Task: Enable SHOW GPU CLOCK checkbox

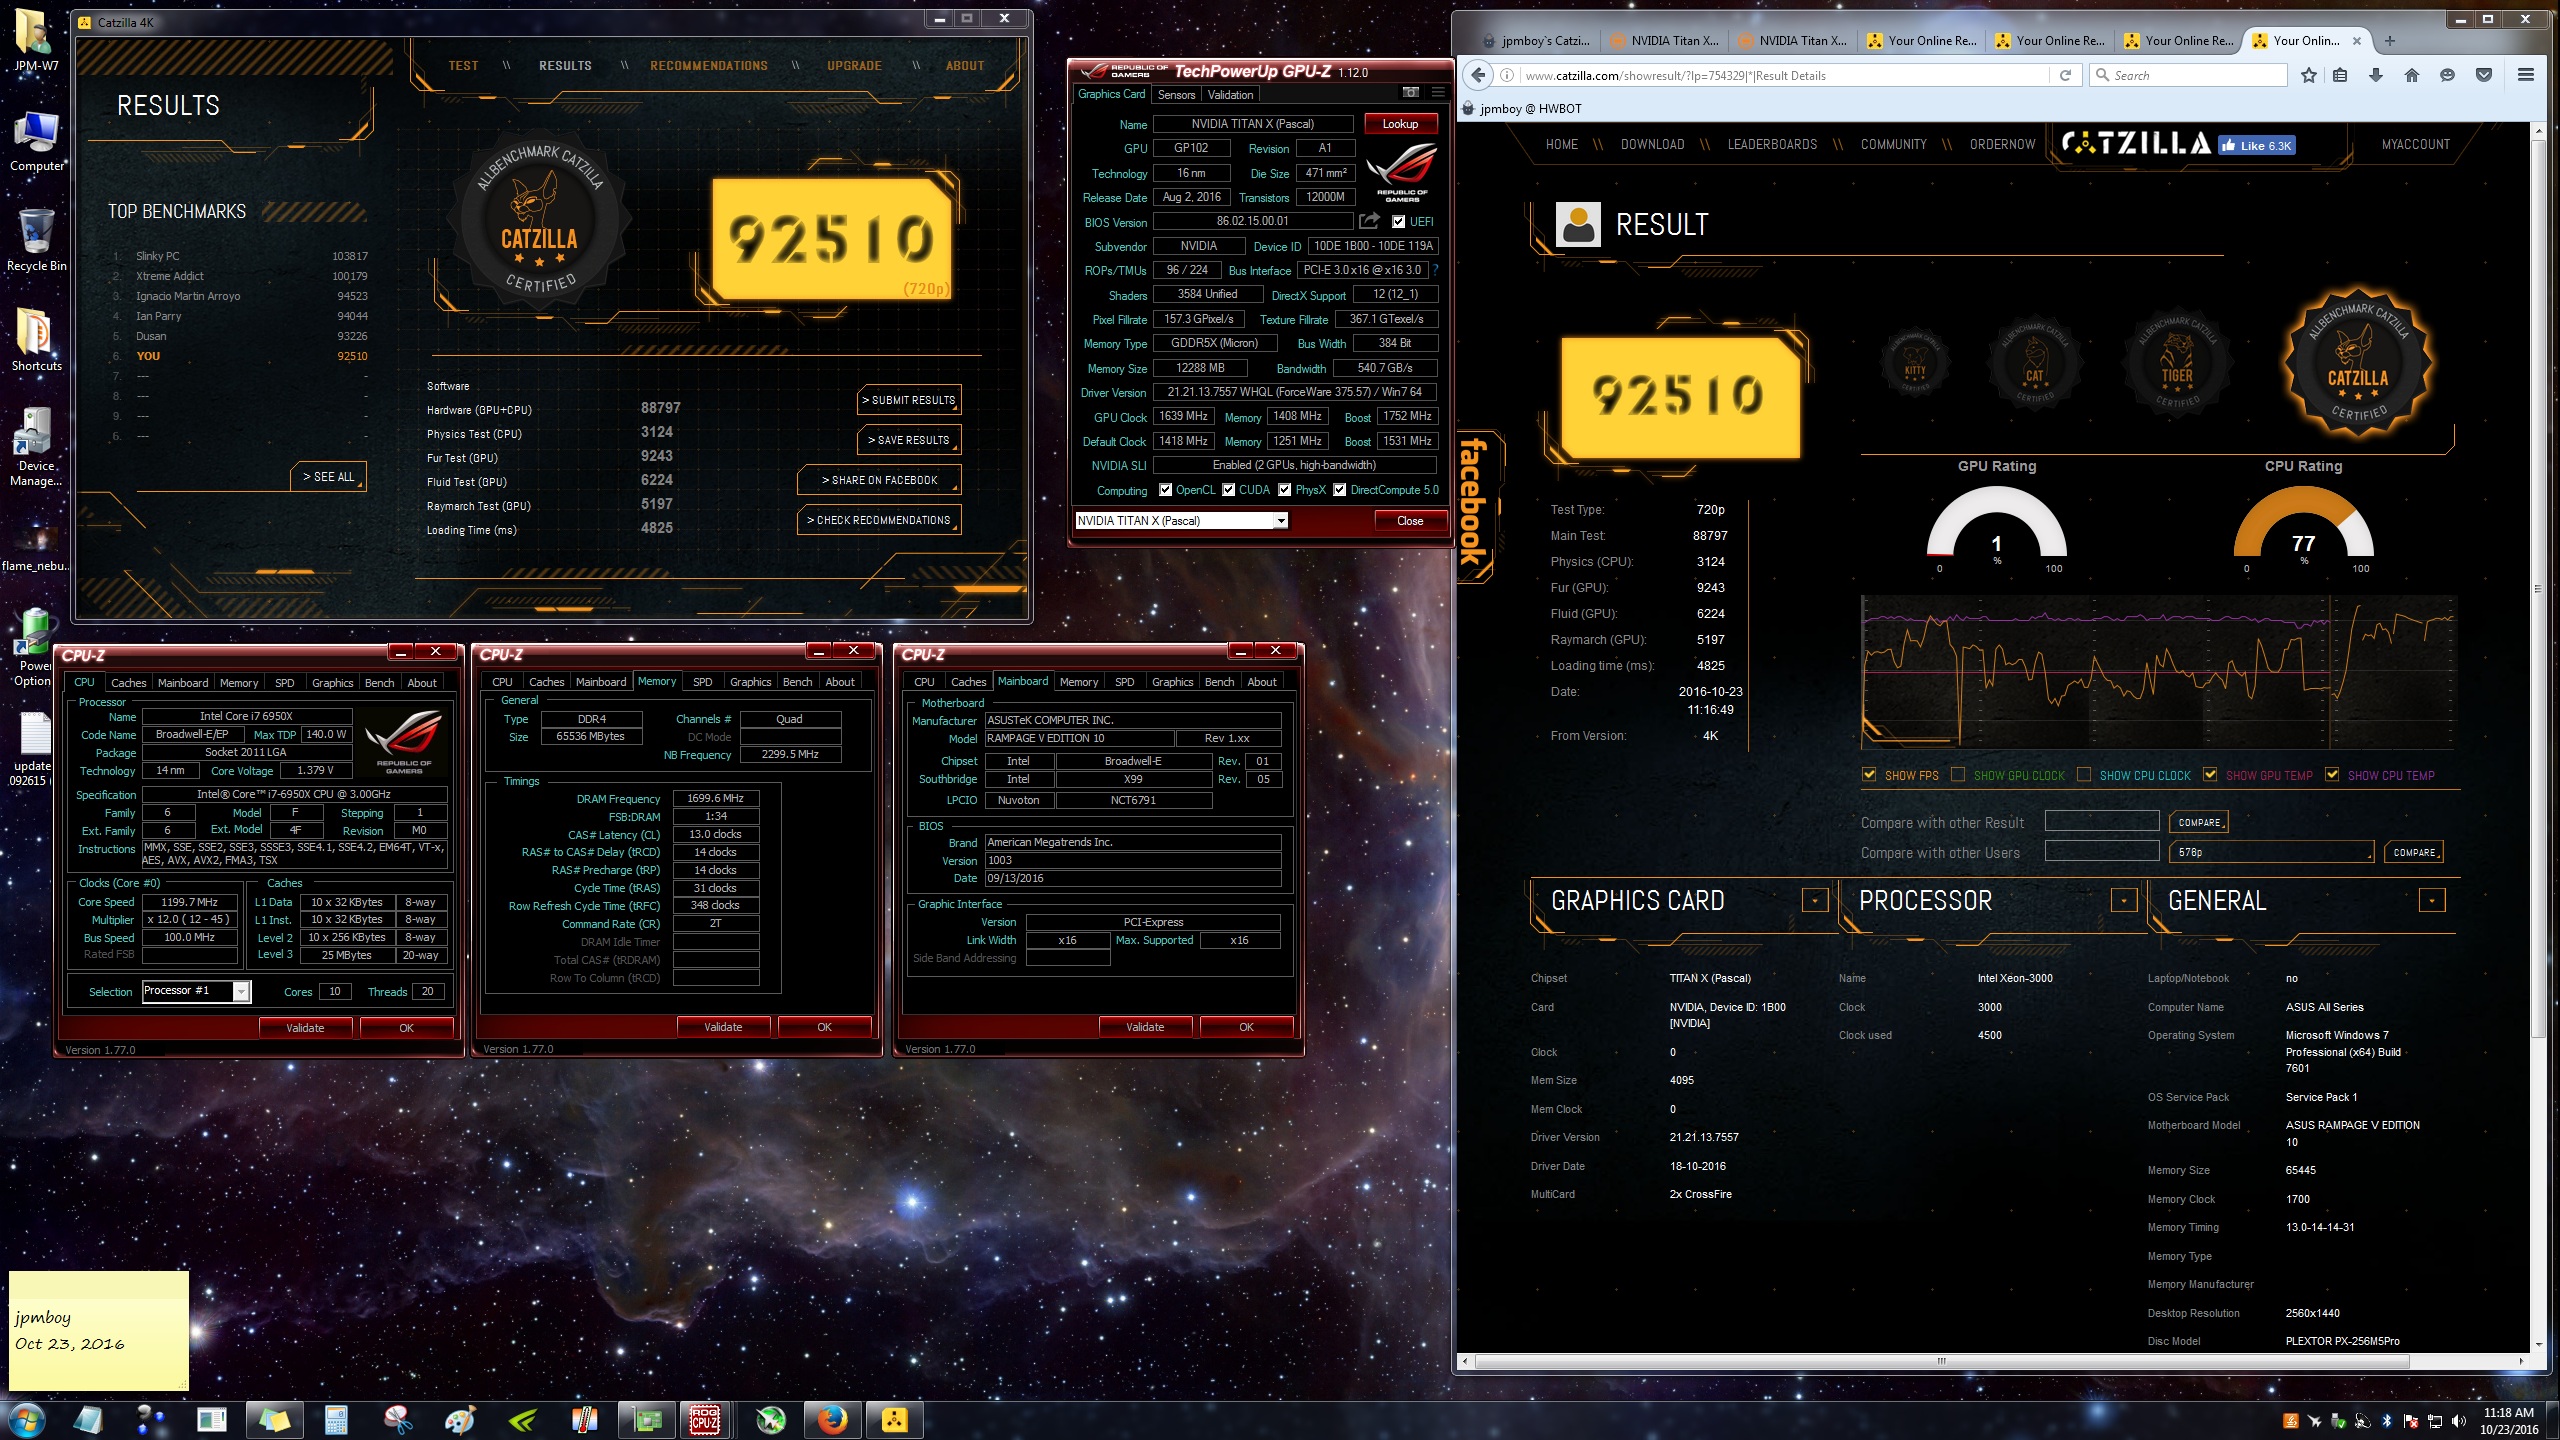Action: point(1958,774)
